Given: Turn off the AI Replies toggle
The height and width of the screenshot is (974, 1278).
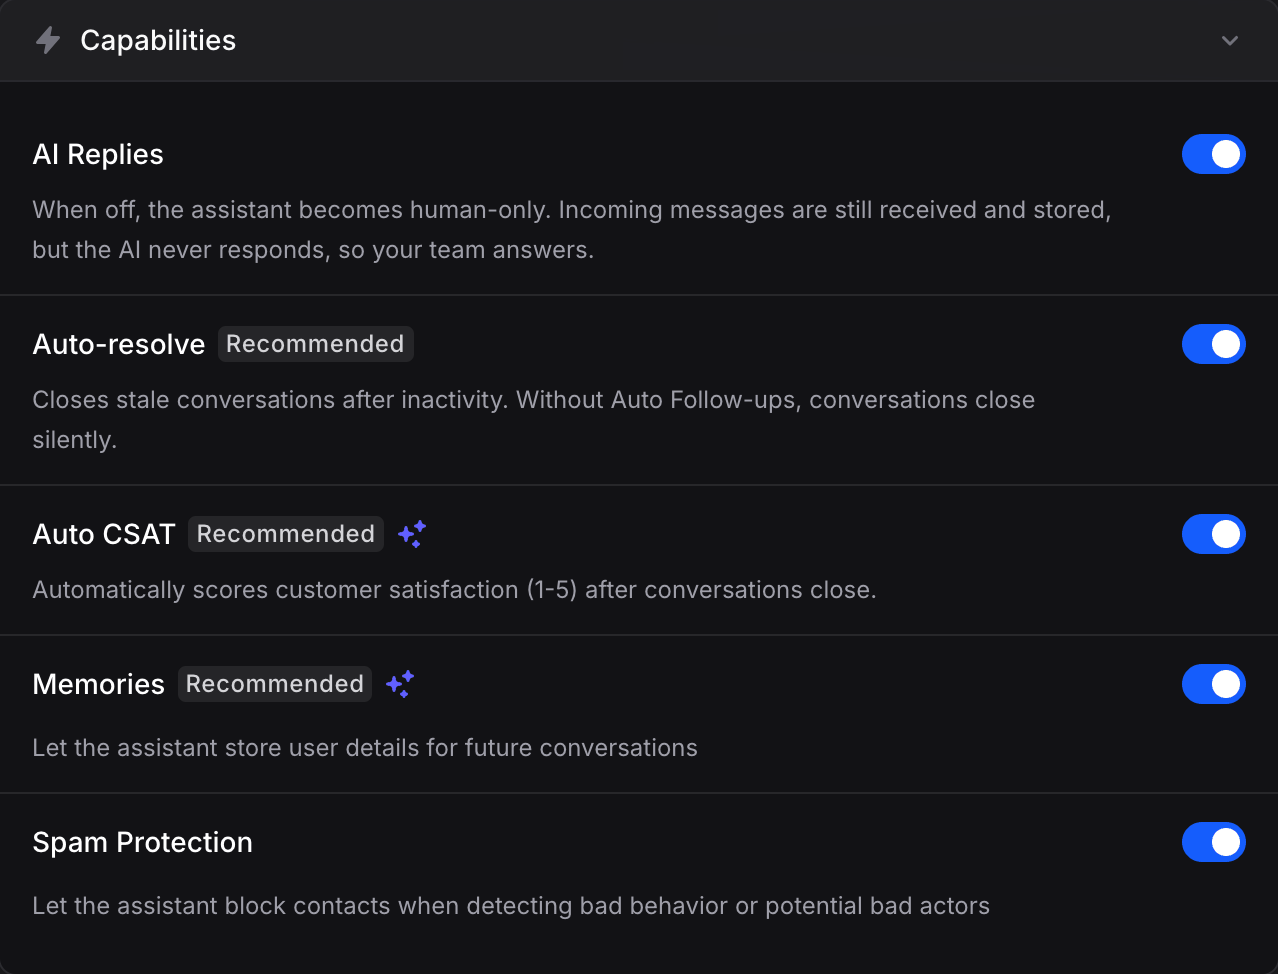Looking at the screenshot, I should [x=1213, y=154].
